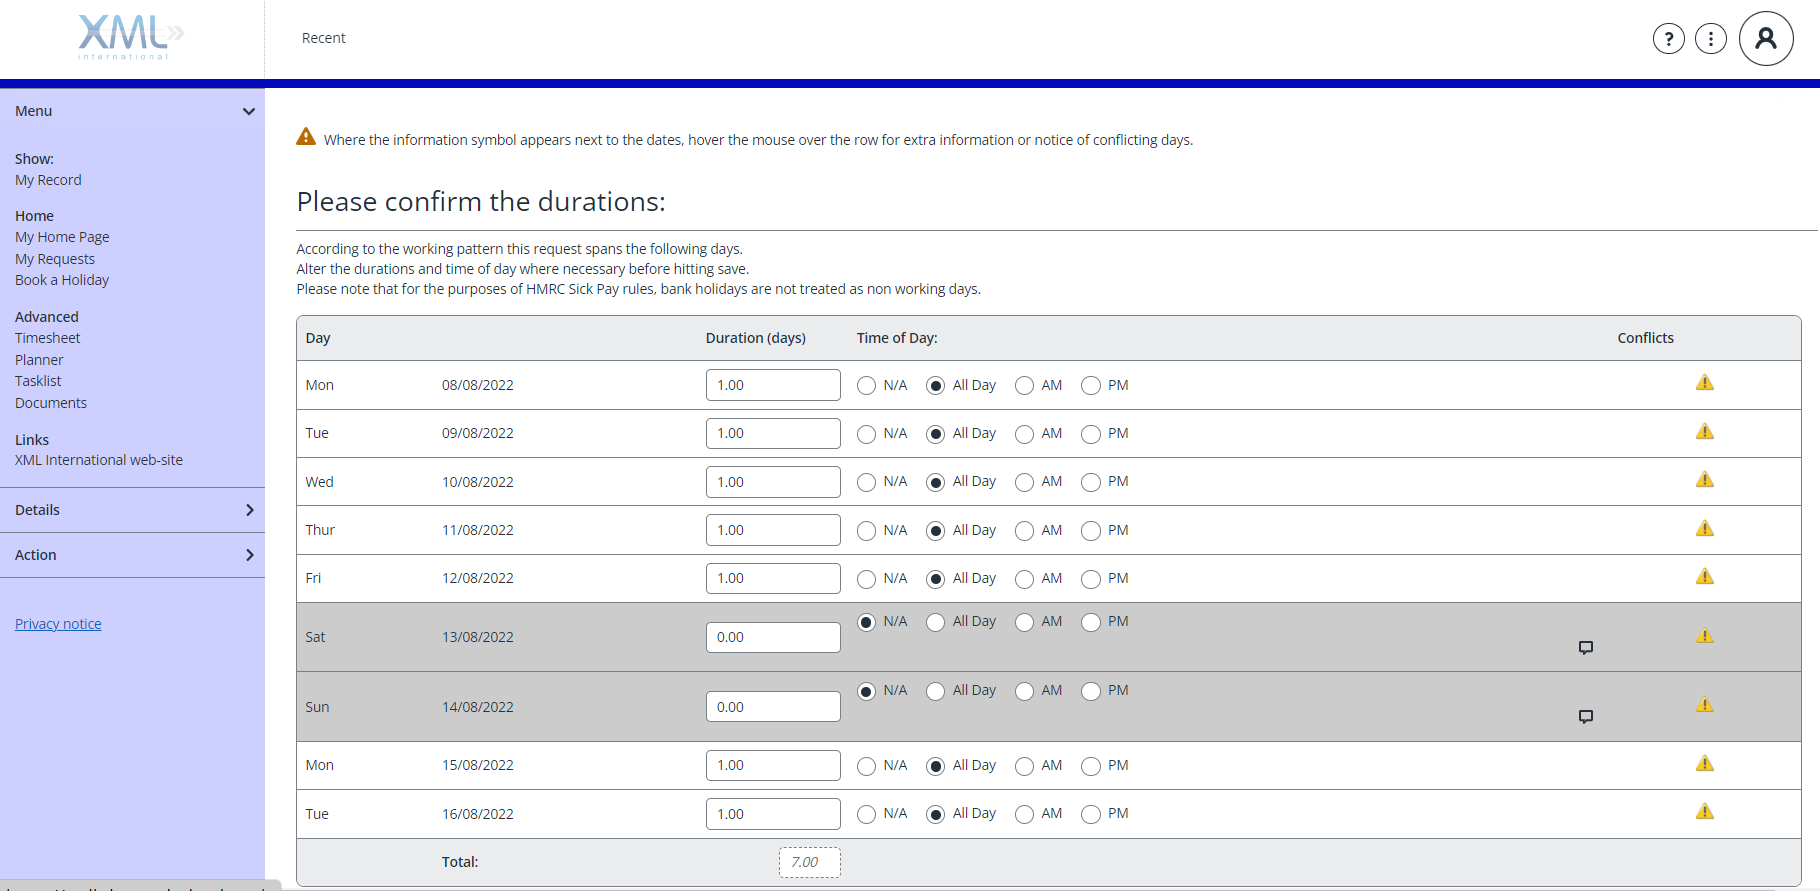
Task: Select N/A for Tue 16/08/2022
Action: click(x=867, y=814)
